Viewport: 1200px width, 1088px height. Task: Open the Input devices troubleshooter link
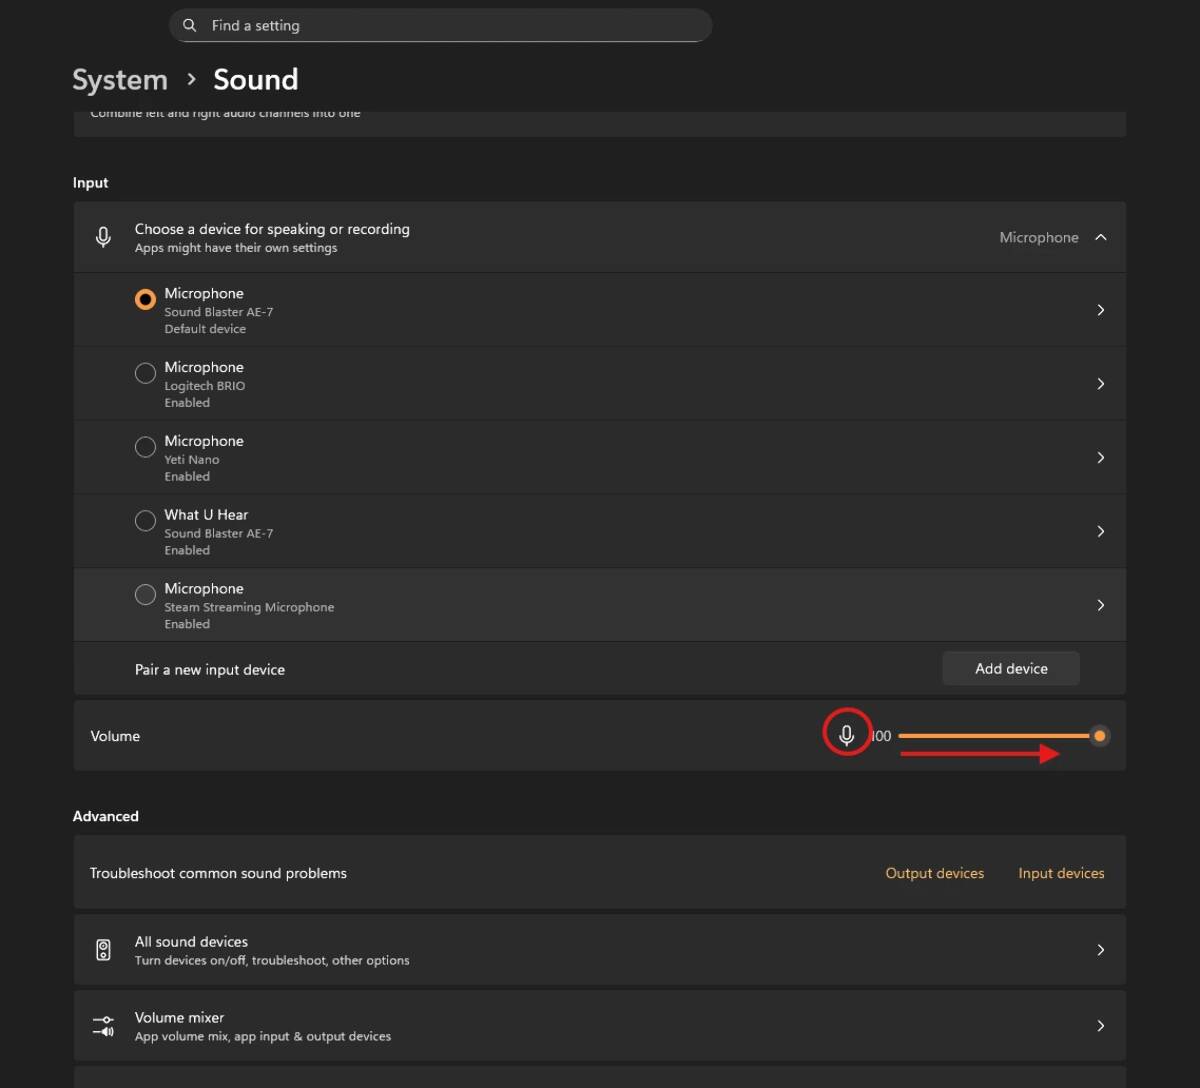pos(1061,873)
